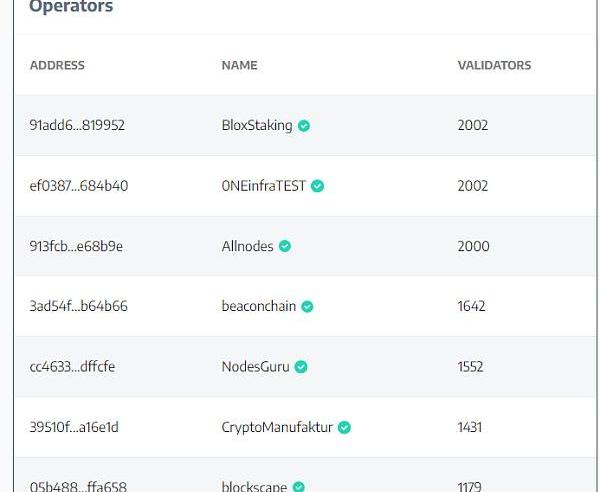
Task: Open operator address 913fcb...e68b9e
Action: tap(76, 246)
